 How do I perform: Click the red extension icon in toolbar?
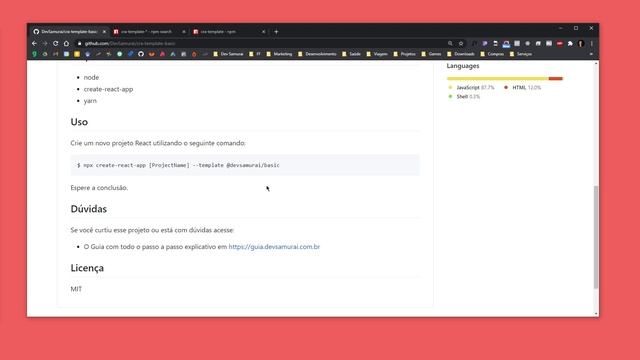click(x=560, y=43)
